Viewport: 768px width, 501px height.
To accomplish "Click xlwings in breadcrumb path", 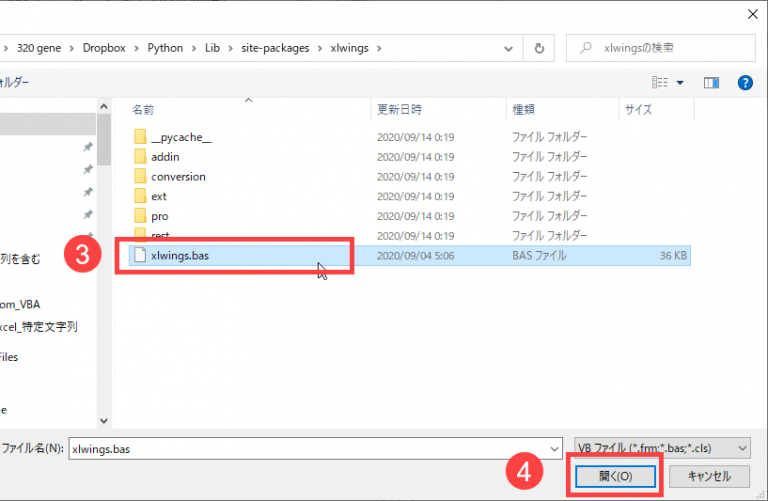I will (349, 48).
